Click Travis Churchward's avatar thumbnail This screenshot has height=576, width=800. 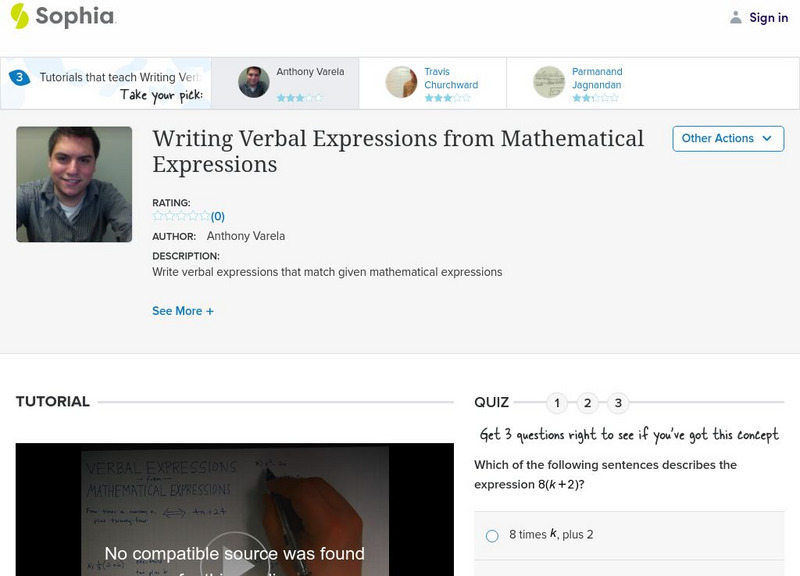pos(401,82)
